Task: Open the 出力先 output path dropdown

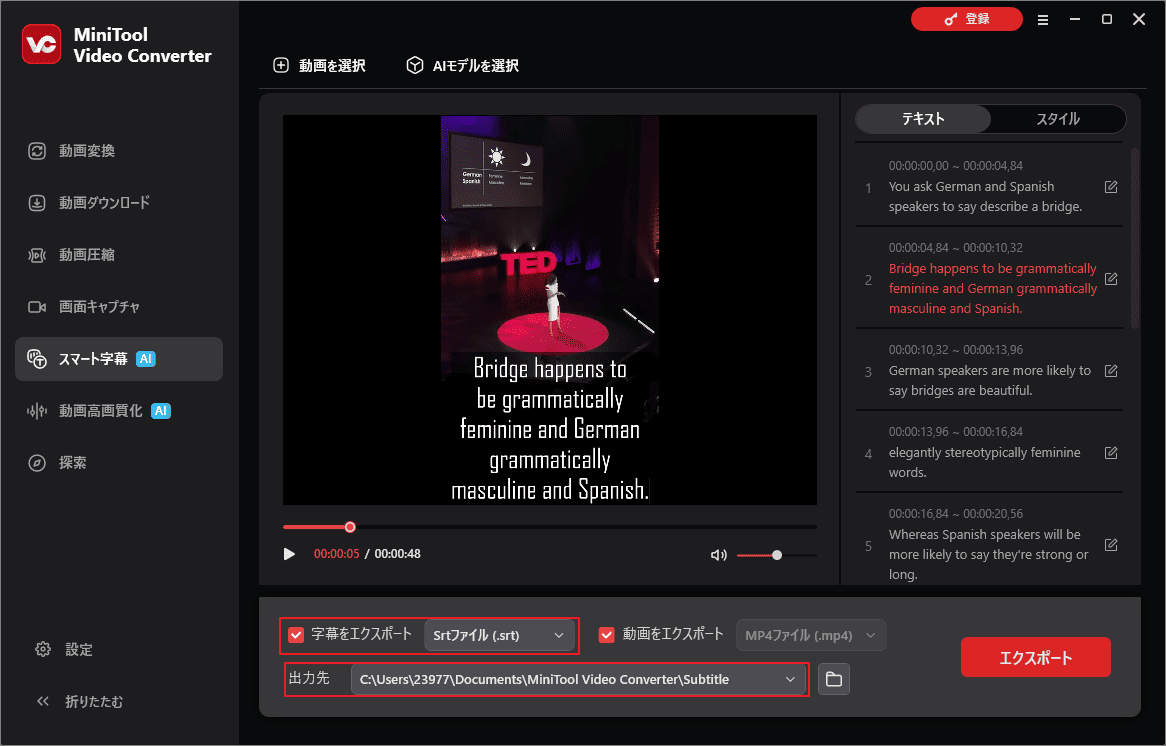Action: coord(579,679)
